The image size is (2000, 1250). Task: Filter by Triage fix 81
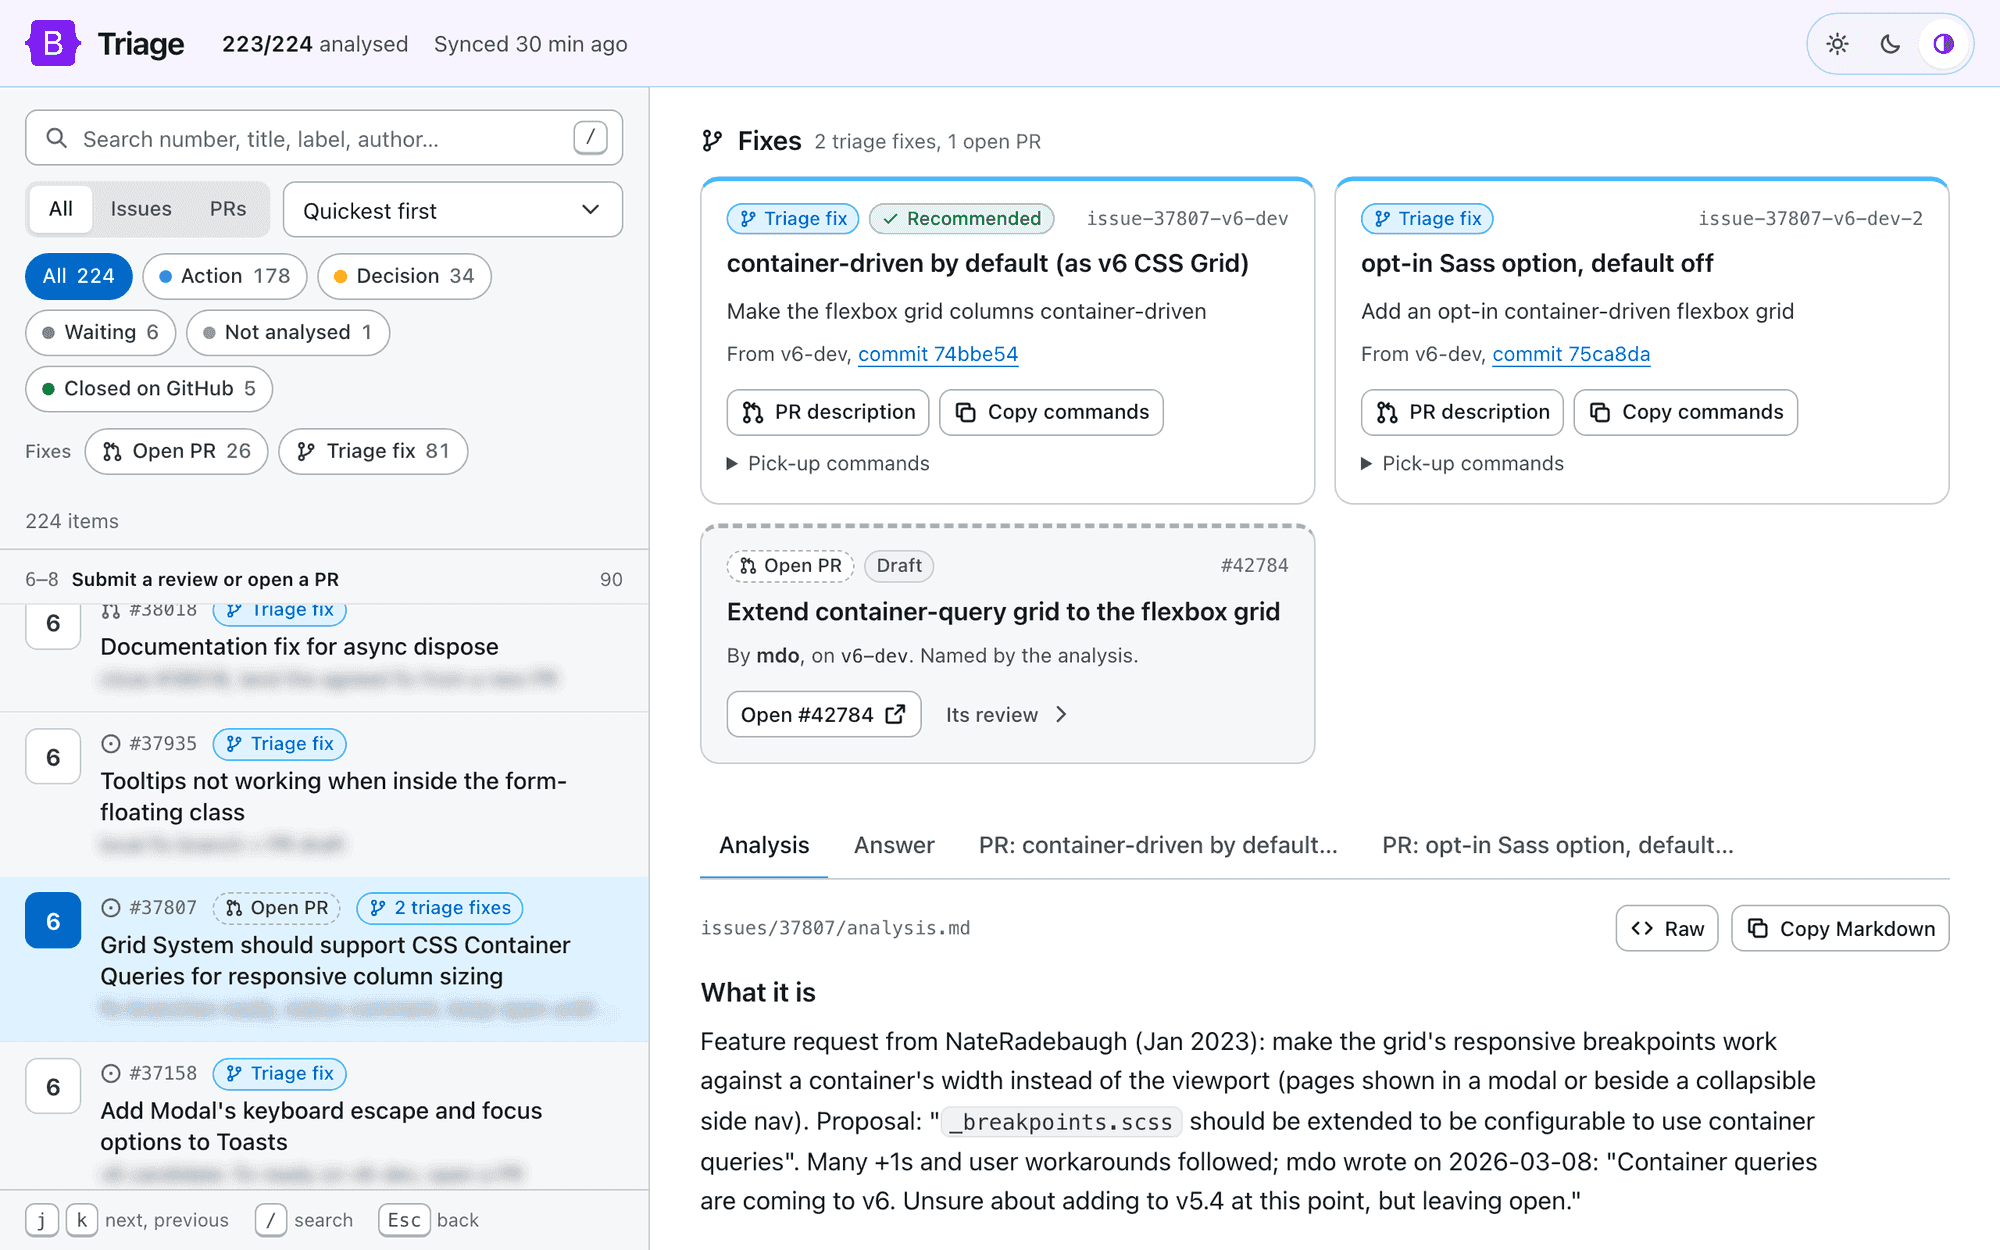click(x=373, y=451)
